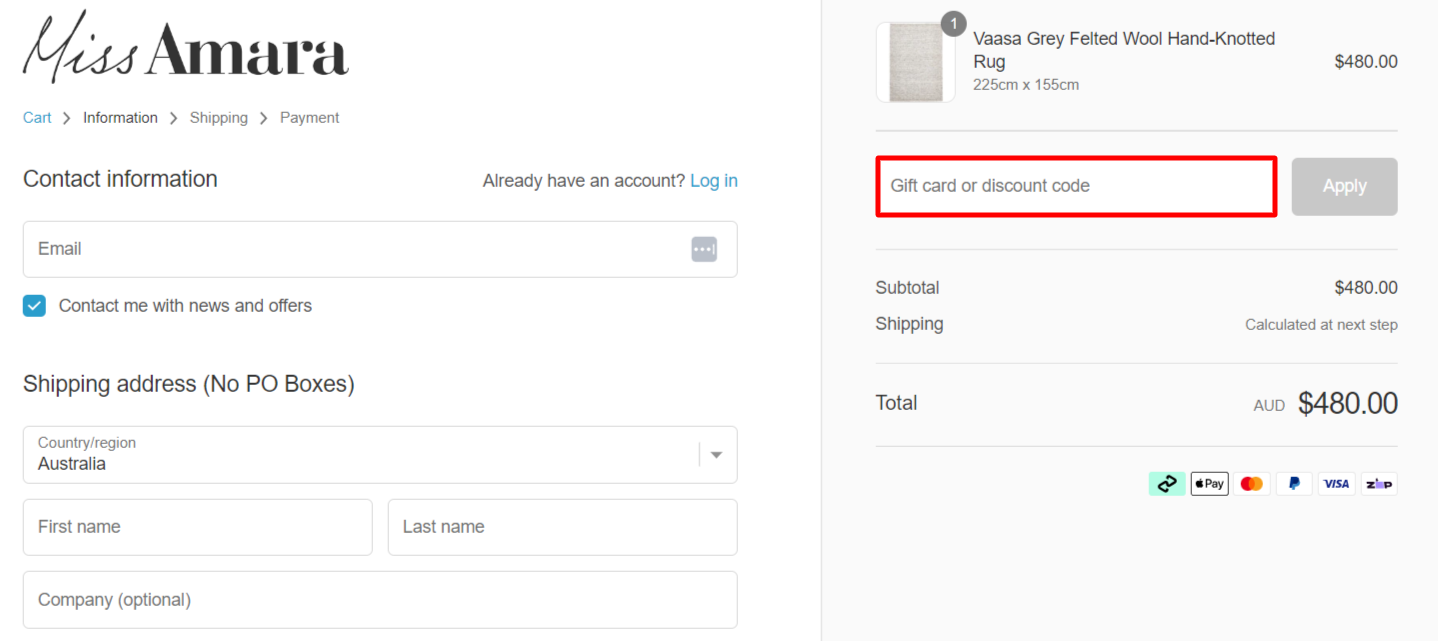Select the Apple Pay payment icon
The height and width of the screenshot is (641, 1438).
tap(1209, 483)
